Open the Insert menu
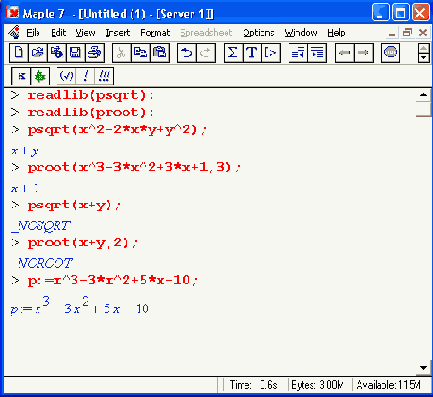The height and width of the screenshot is (397, 433). (x=118, y=33)
